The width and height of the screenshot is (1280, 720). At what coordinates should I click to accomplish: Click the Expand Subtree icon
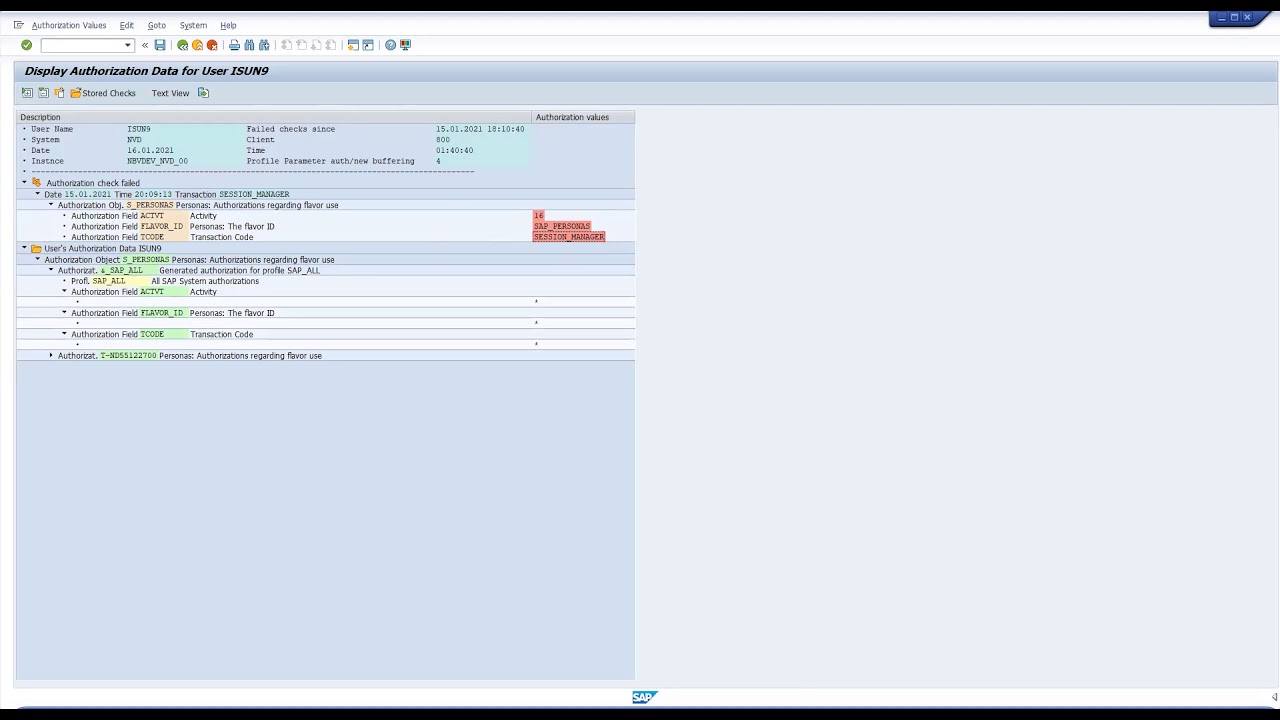coord(27,93)
